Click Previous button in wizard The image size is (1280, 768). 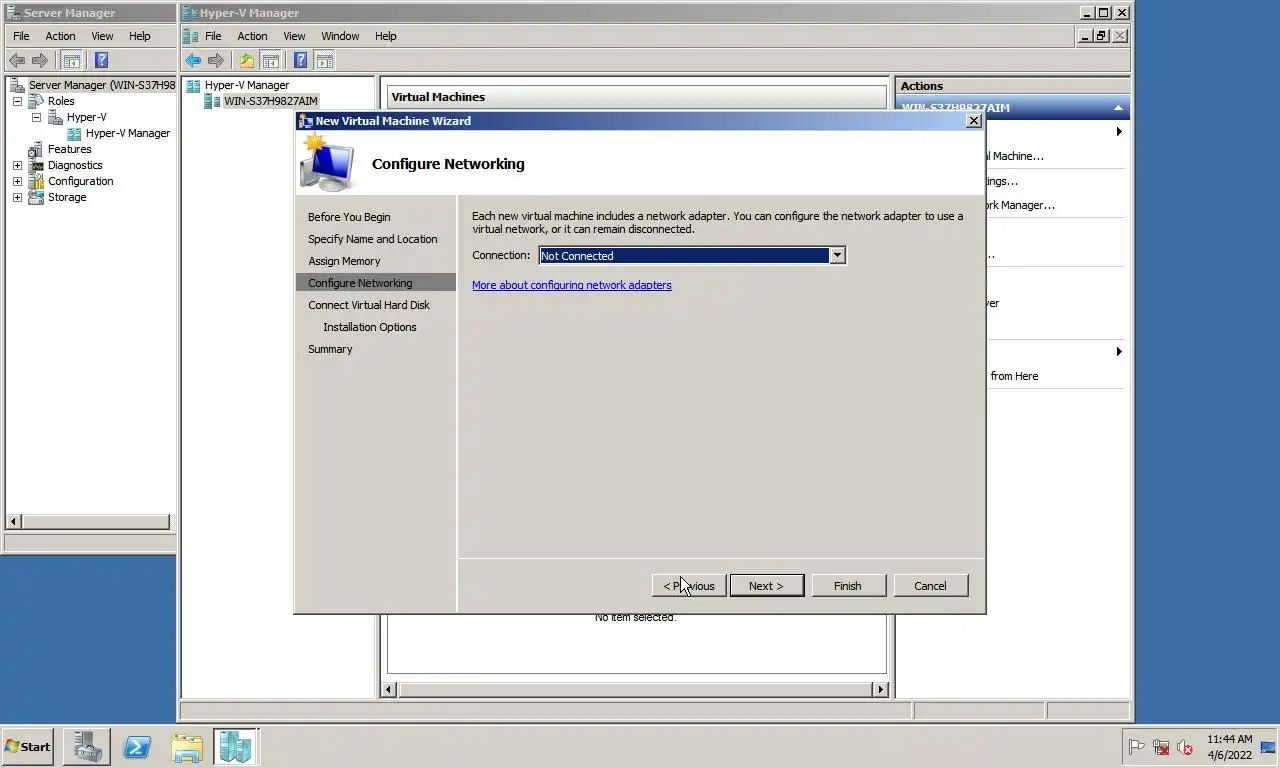tap(689, 586)
